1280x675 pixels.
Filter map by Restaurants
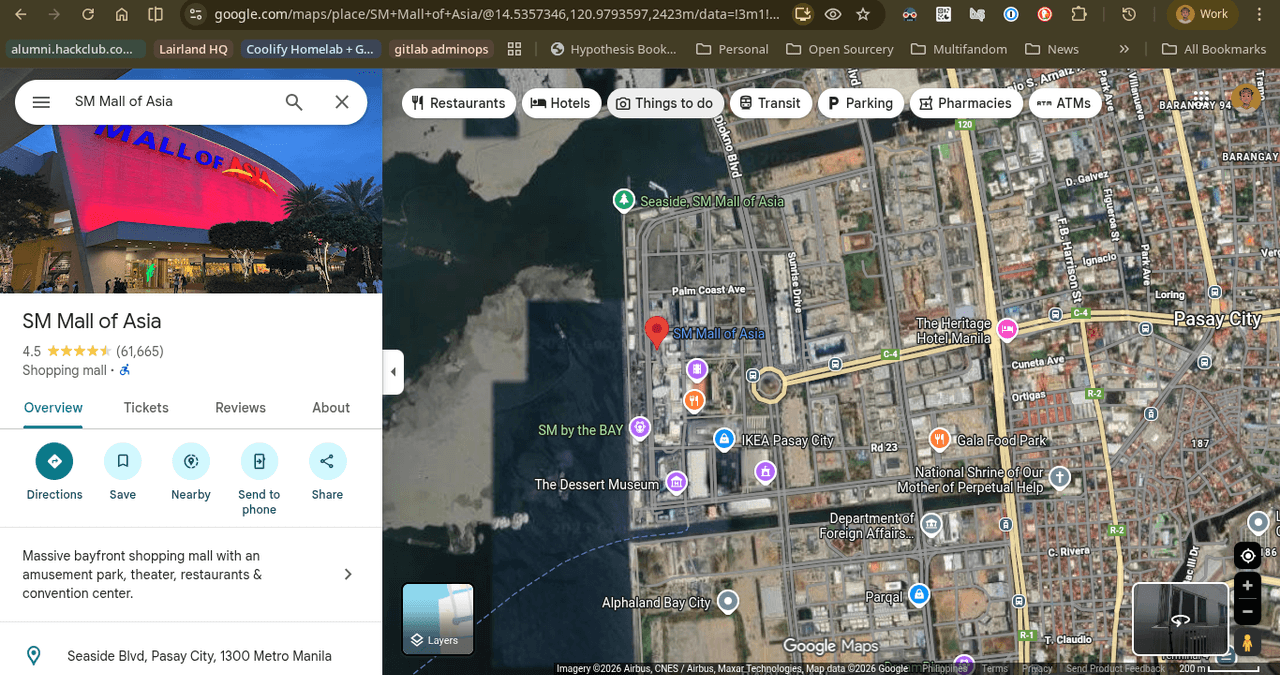459,103
